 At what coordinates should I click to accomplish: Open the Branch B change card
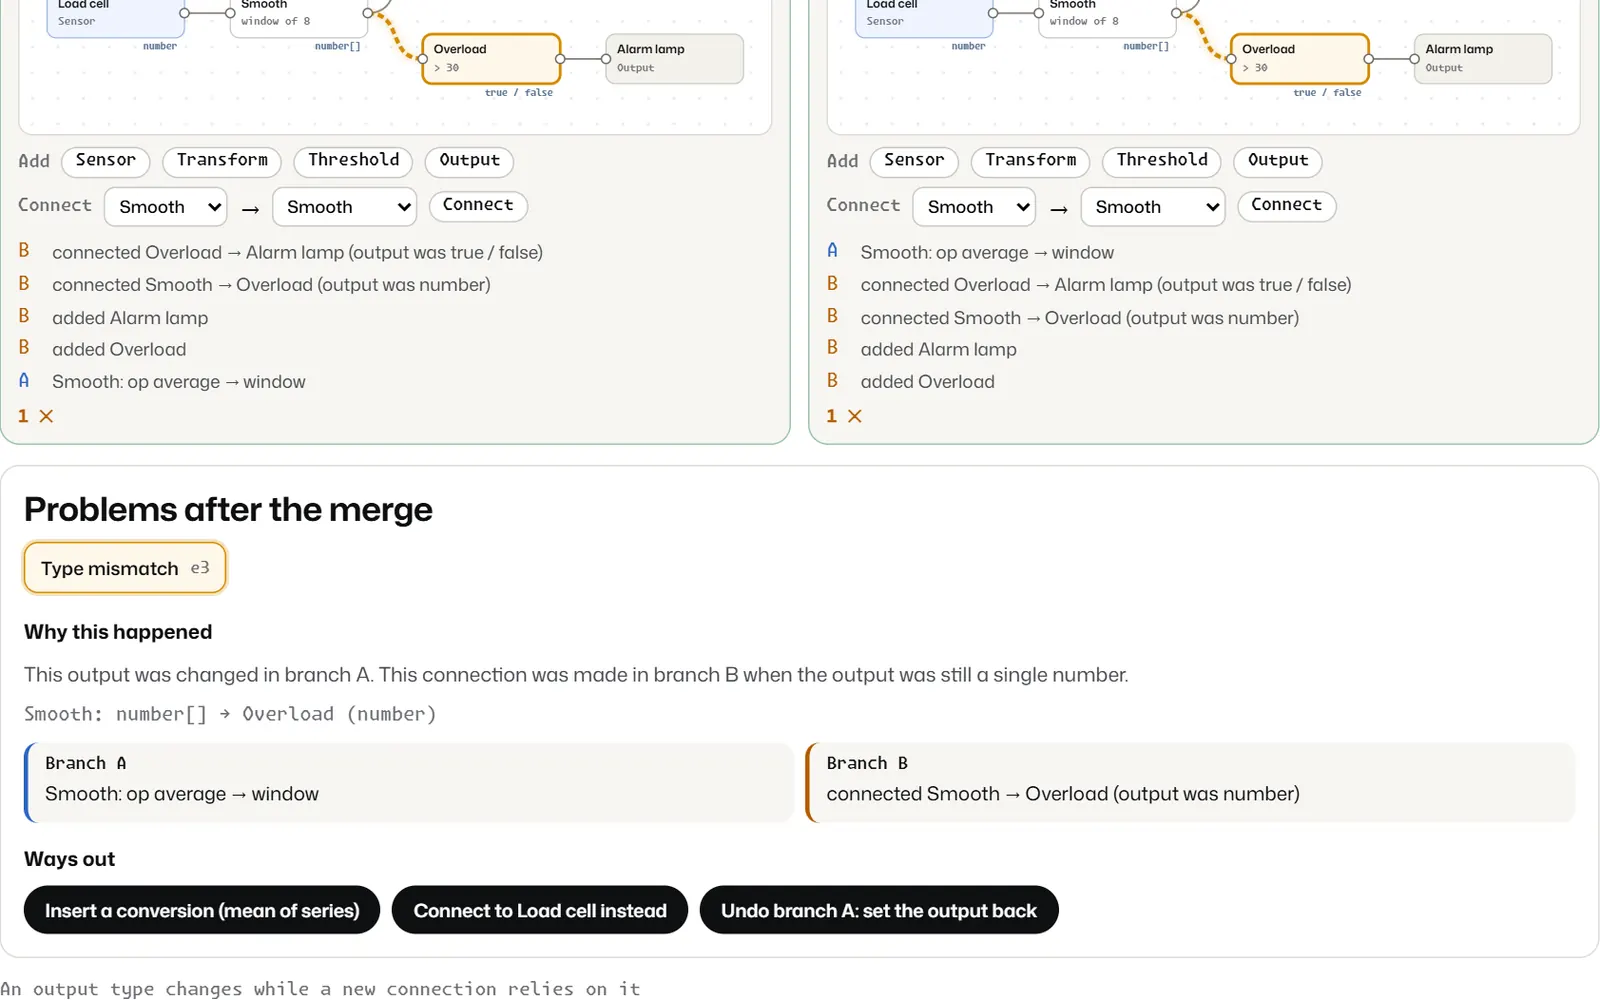(1190, 782)
